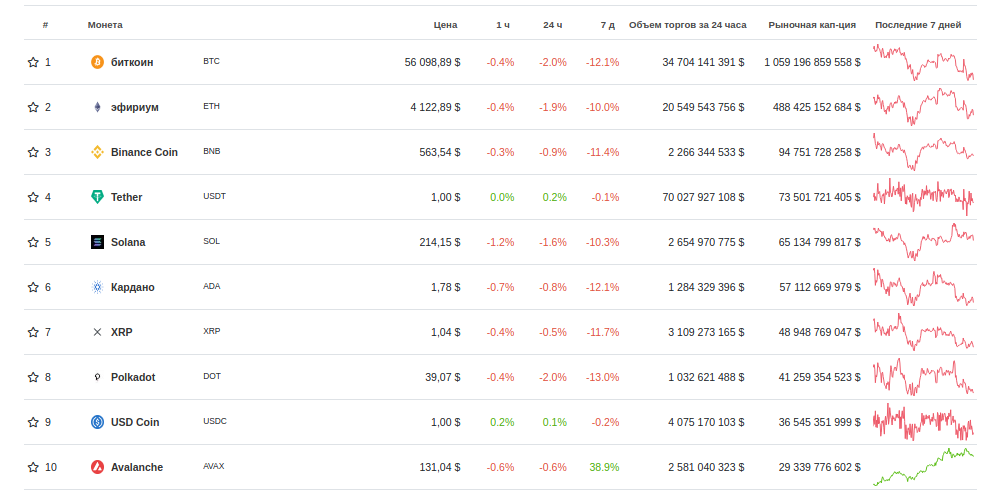The width and height of the screenshot is (1000, 491).
Task: Click market cap 1 059 196 859 558 $
Action: (812, 62)
